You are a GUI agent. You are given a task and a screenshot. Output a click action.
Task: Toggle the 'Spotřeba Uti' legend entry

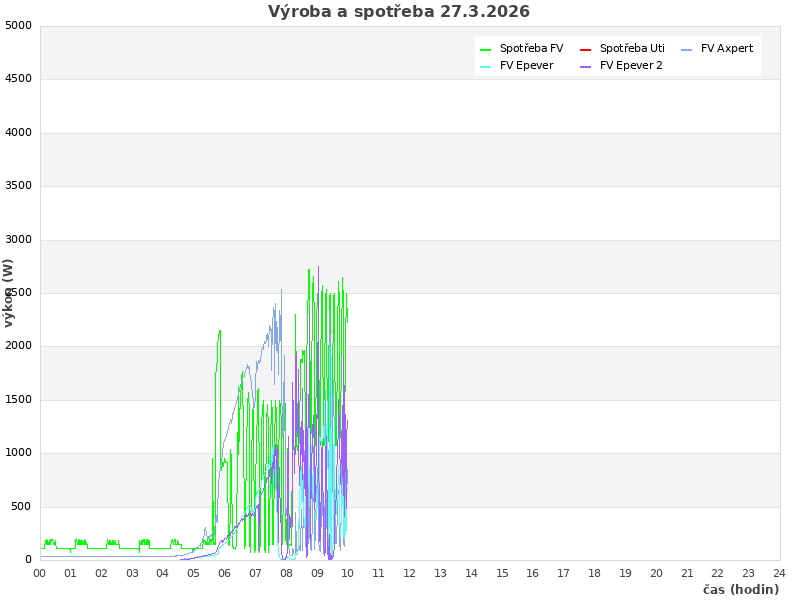point(632,48)
